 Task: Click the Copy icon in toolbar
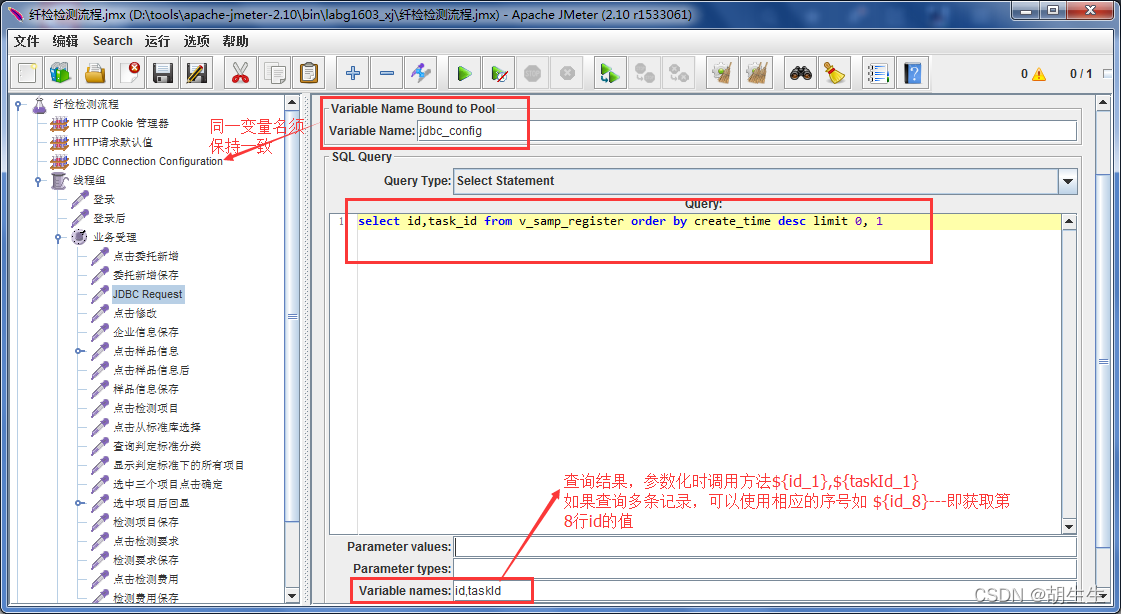[x=274, y=73]
